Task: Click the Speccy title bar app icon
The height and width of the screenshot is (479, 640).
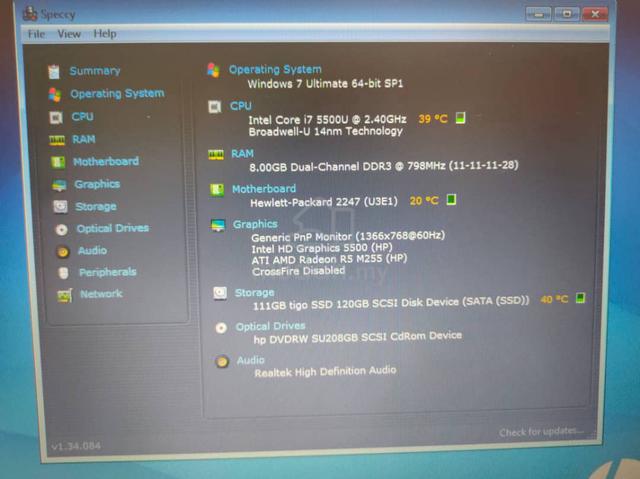Action: tap(30, 13)
